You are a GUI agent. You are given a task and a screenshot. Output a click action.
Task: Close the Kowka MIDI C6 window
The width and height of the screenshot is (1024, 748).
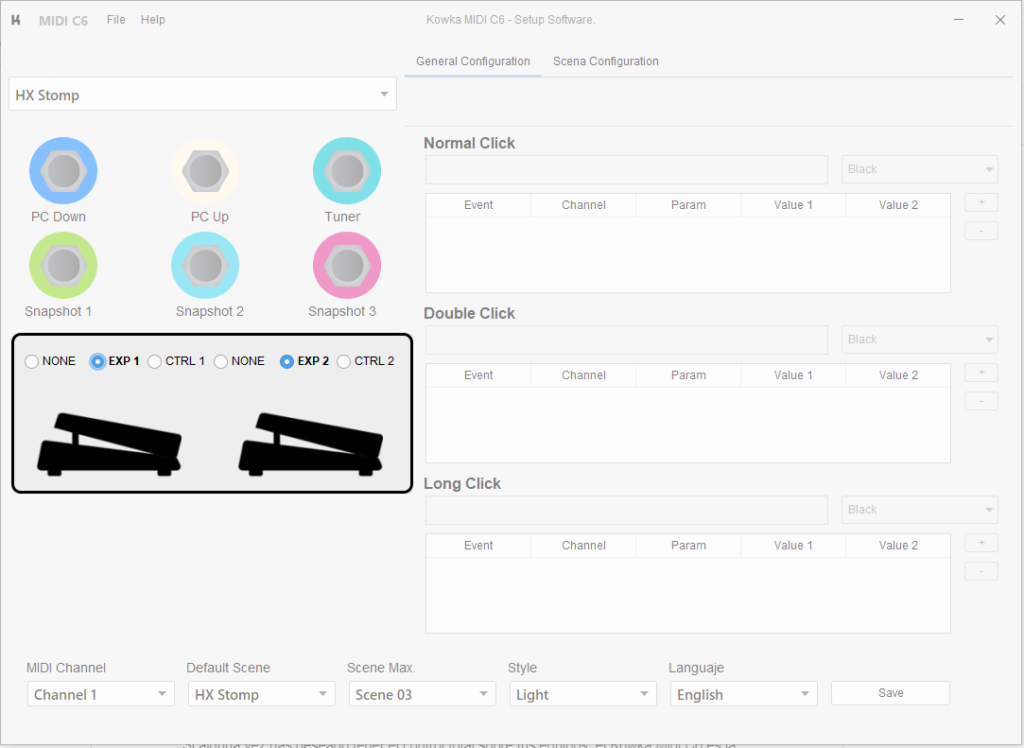[1000, 20]
